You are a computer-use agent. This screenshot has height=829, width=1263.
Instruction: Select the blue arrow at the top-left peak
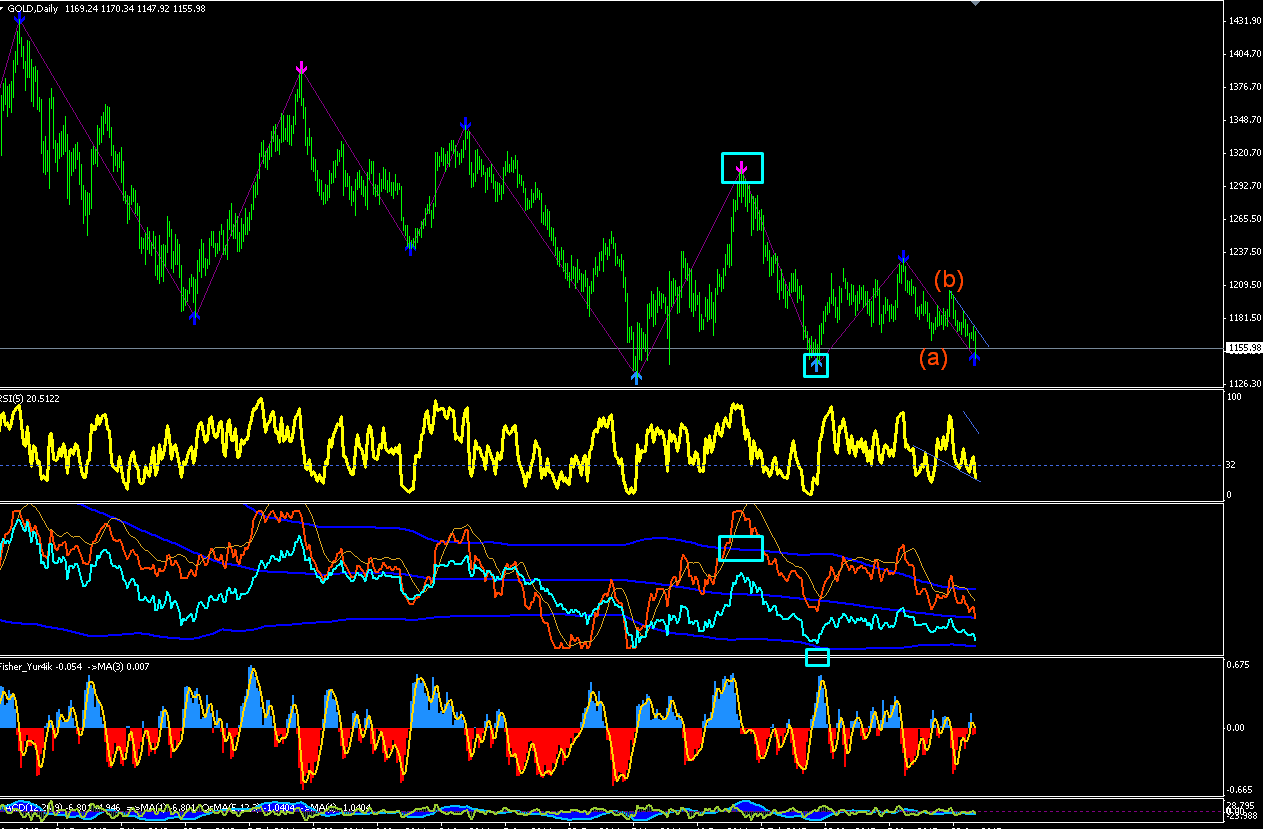19,17
